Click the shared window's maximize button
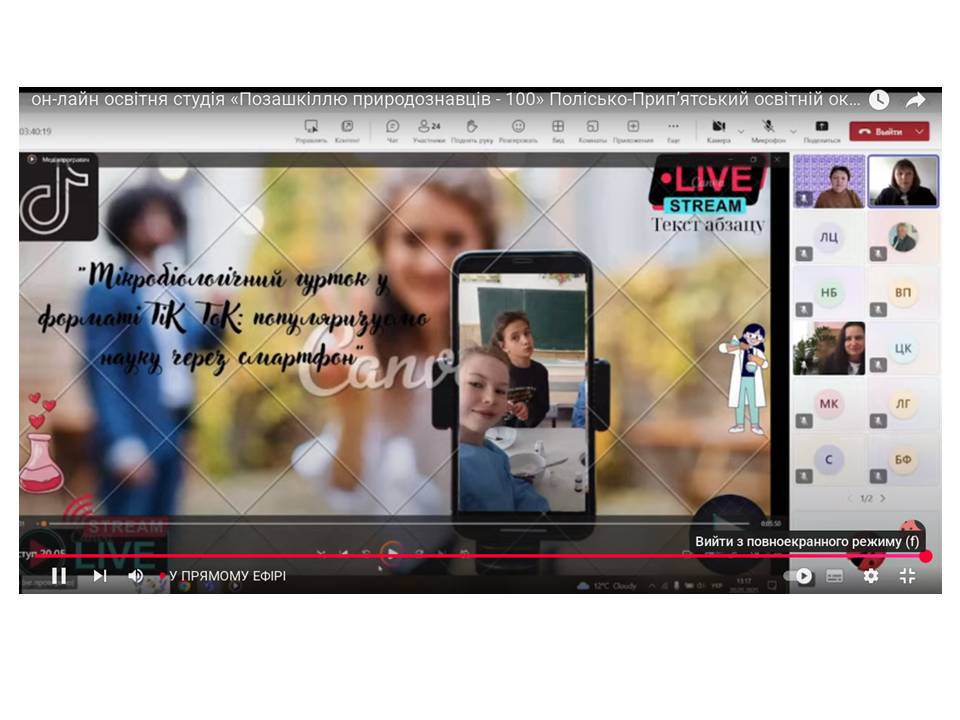960x720 pixels. (x=753, y=160)
